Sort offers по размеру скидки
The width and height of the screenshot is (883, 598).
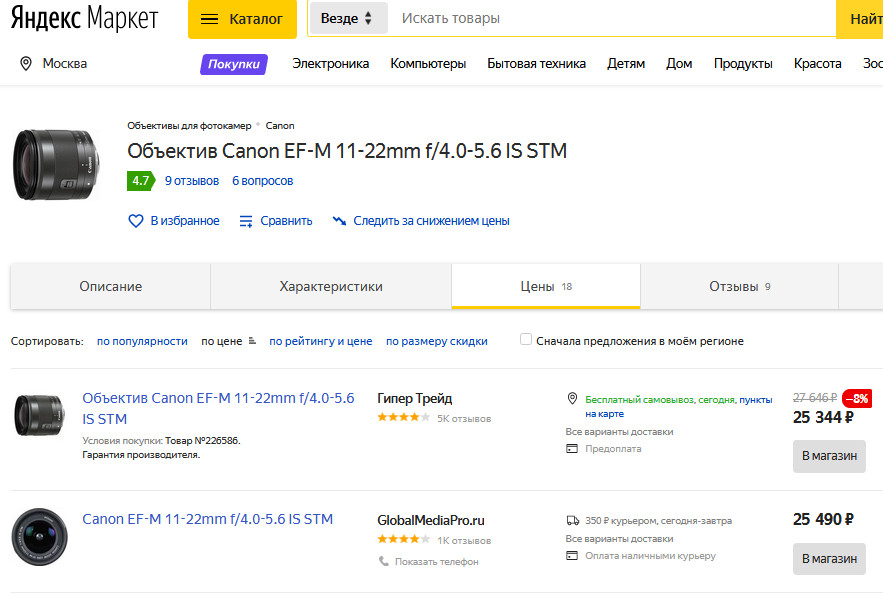436,341
